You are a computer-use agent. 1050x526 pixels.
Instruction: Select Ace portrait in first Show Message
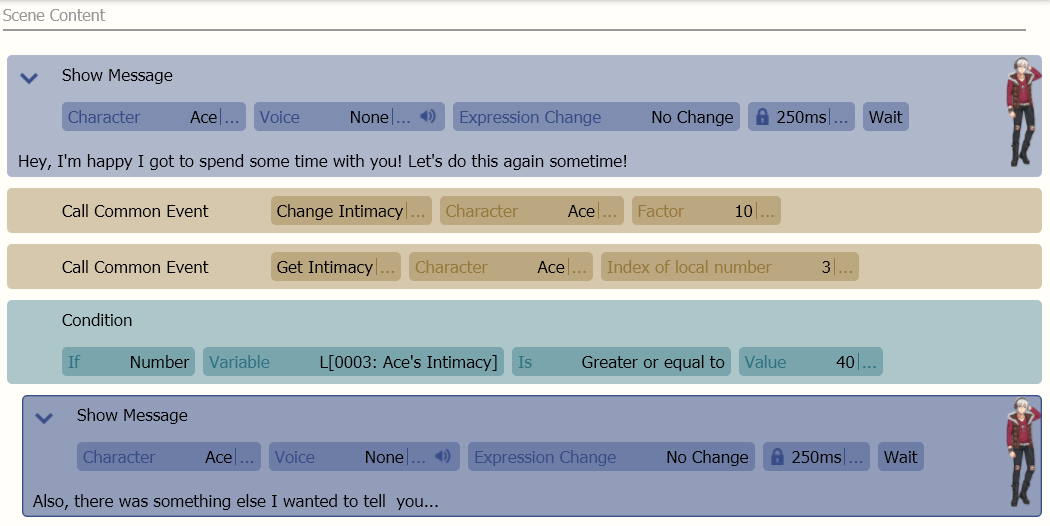(1022, 112)
